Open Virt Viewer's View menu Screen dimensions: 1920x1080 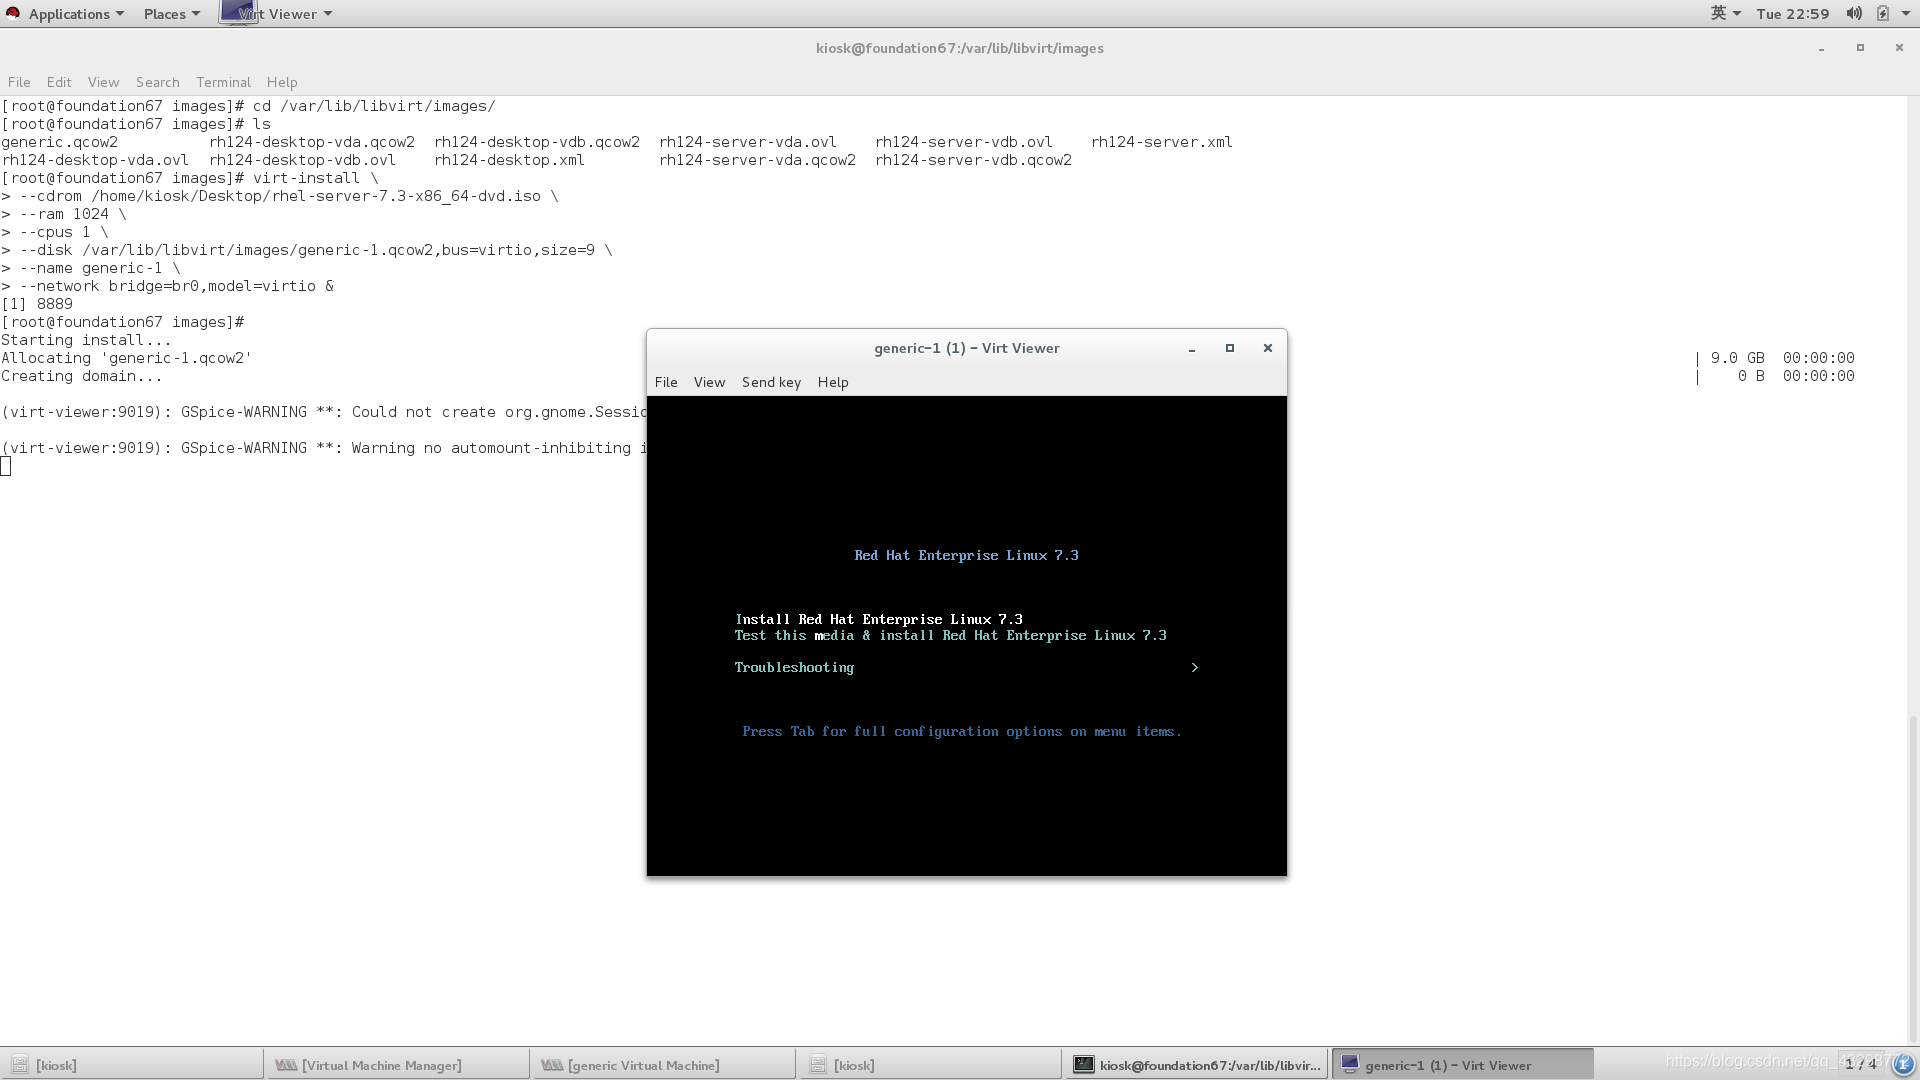(709, 382)
